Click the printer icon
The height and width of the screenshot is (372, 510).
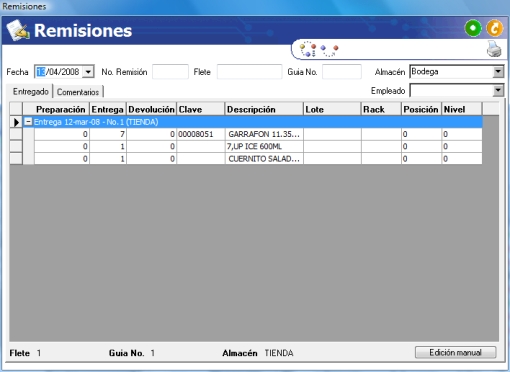point(494,49)
